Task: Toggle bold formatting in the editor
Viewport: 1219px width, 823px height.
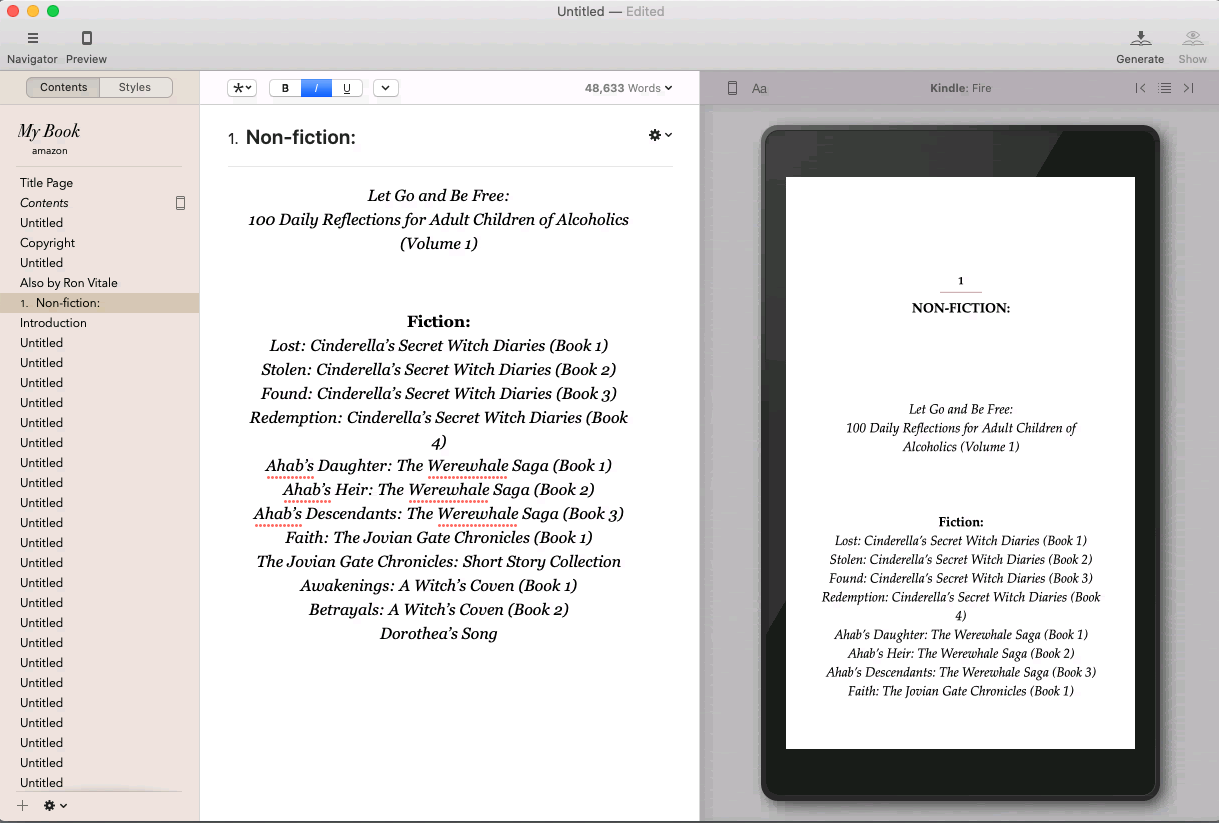Action: pos(285,88)
